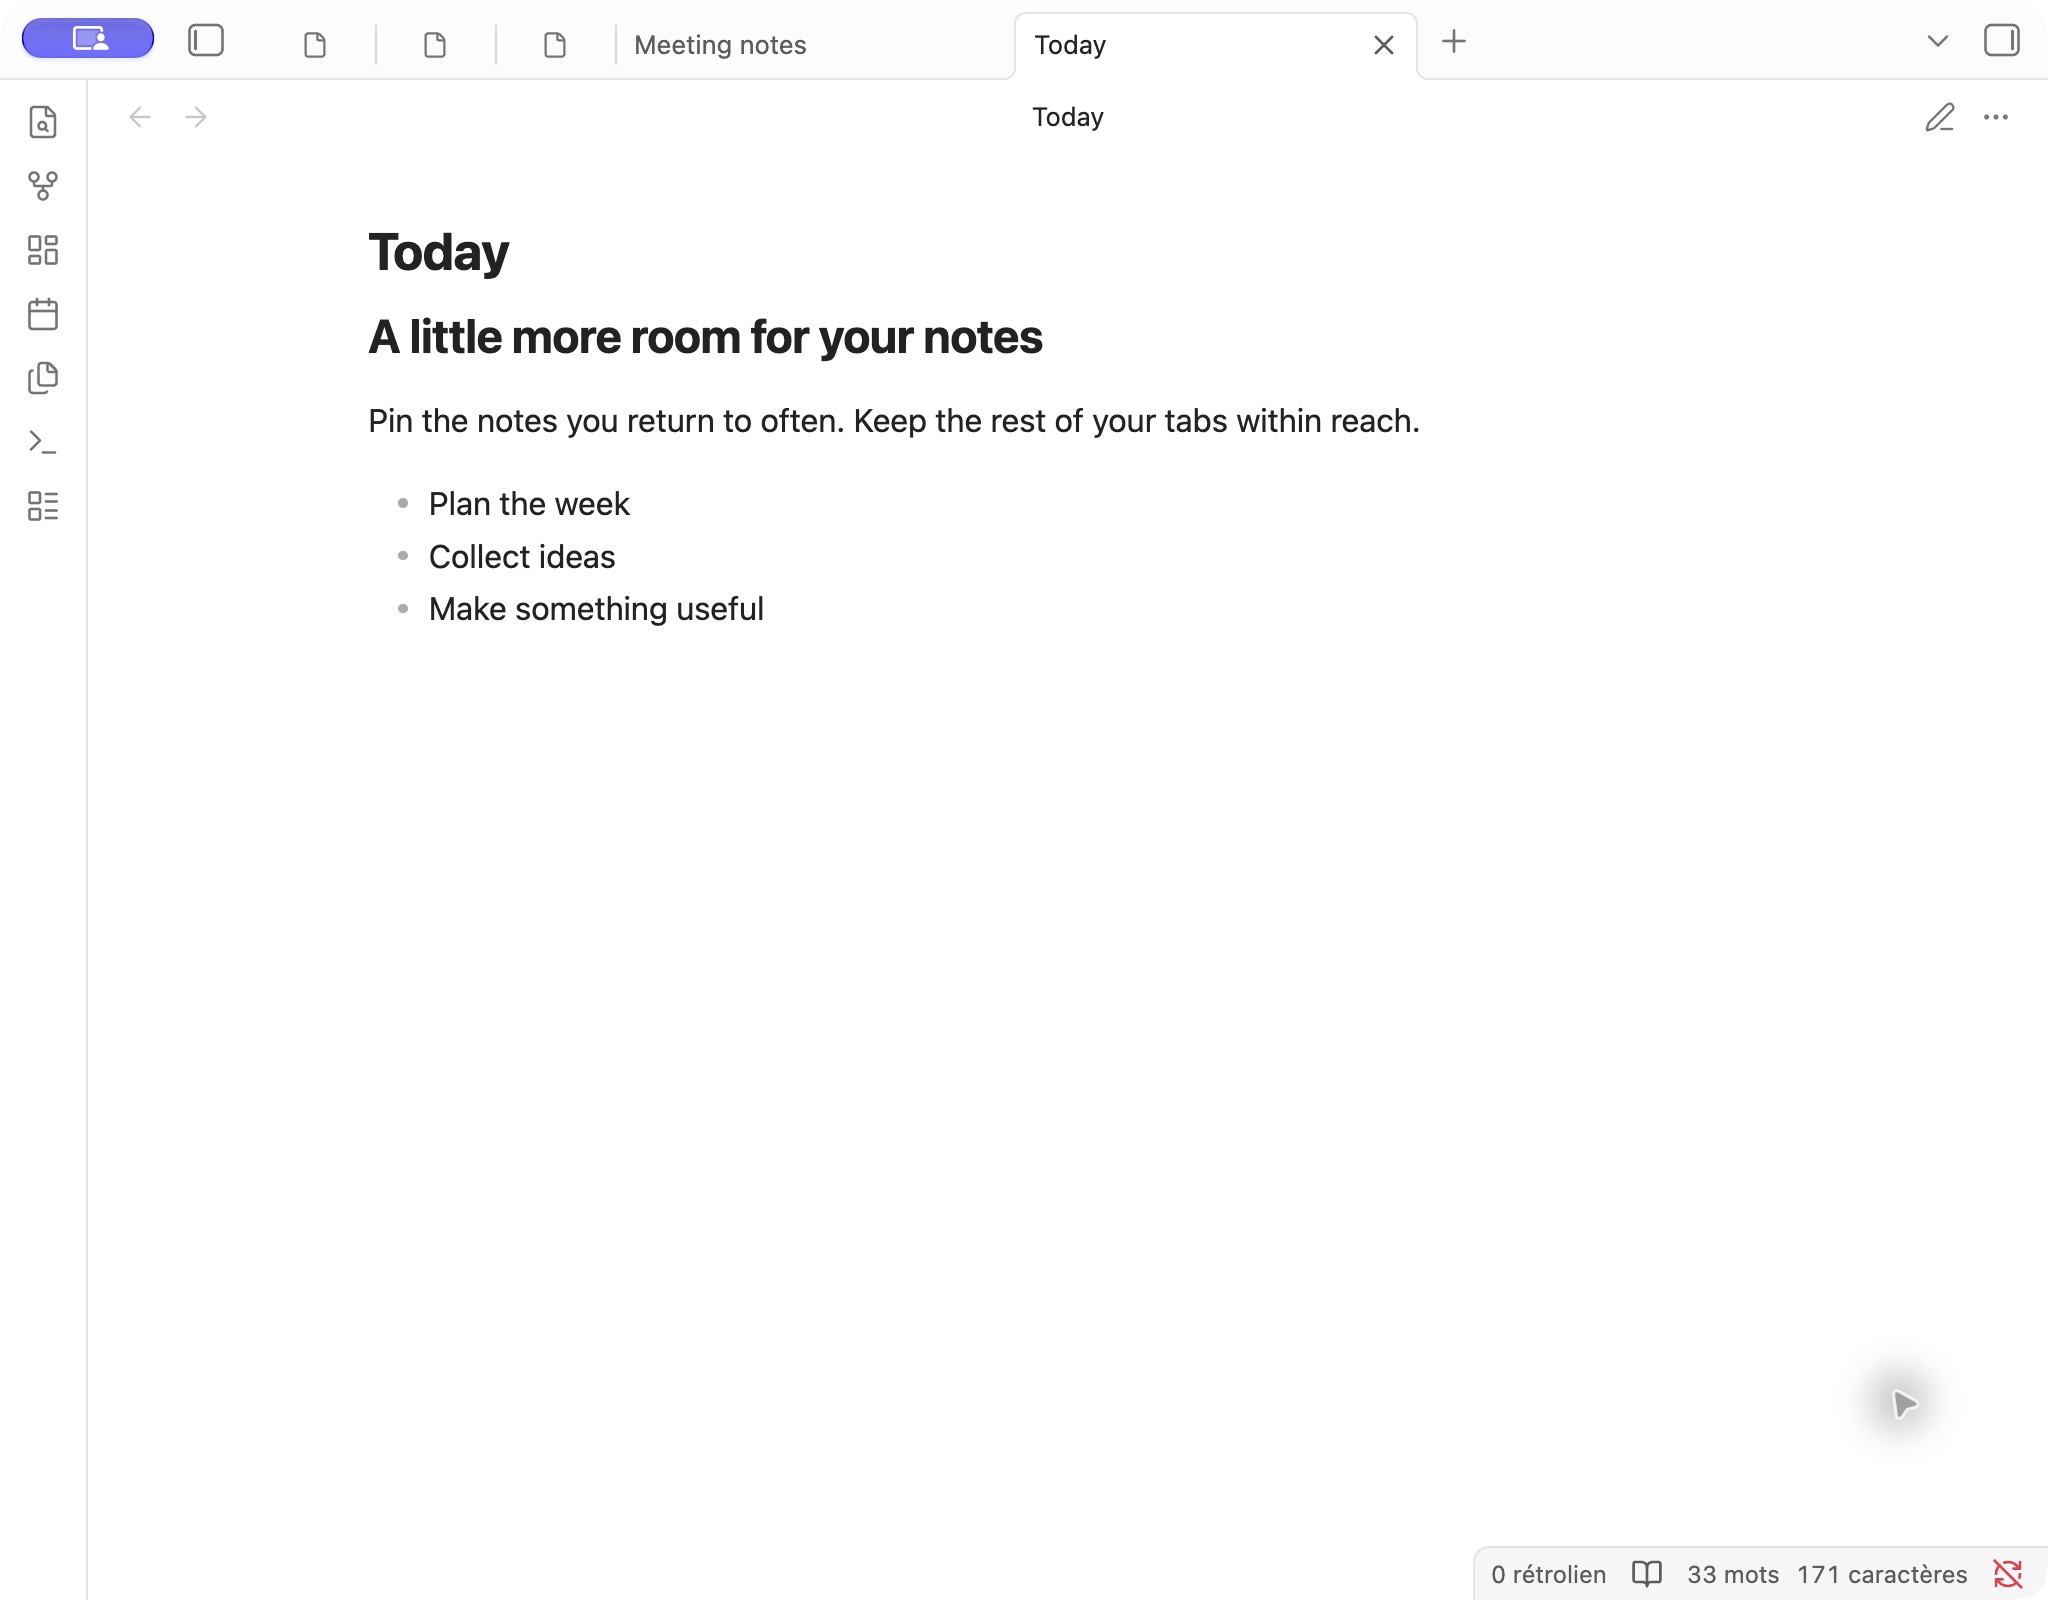Viewport: 2048px width, 1600px height.
Task: Click the Today title in the view header
Action: click(1068, 117)
